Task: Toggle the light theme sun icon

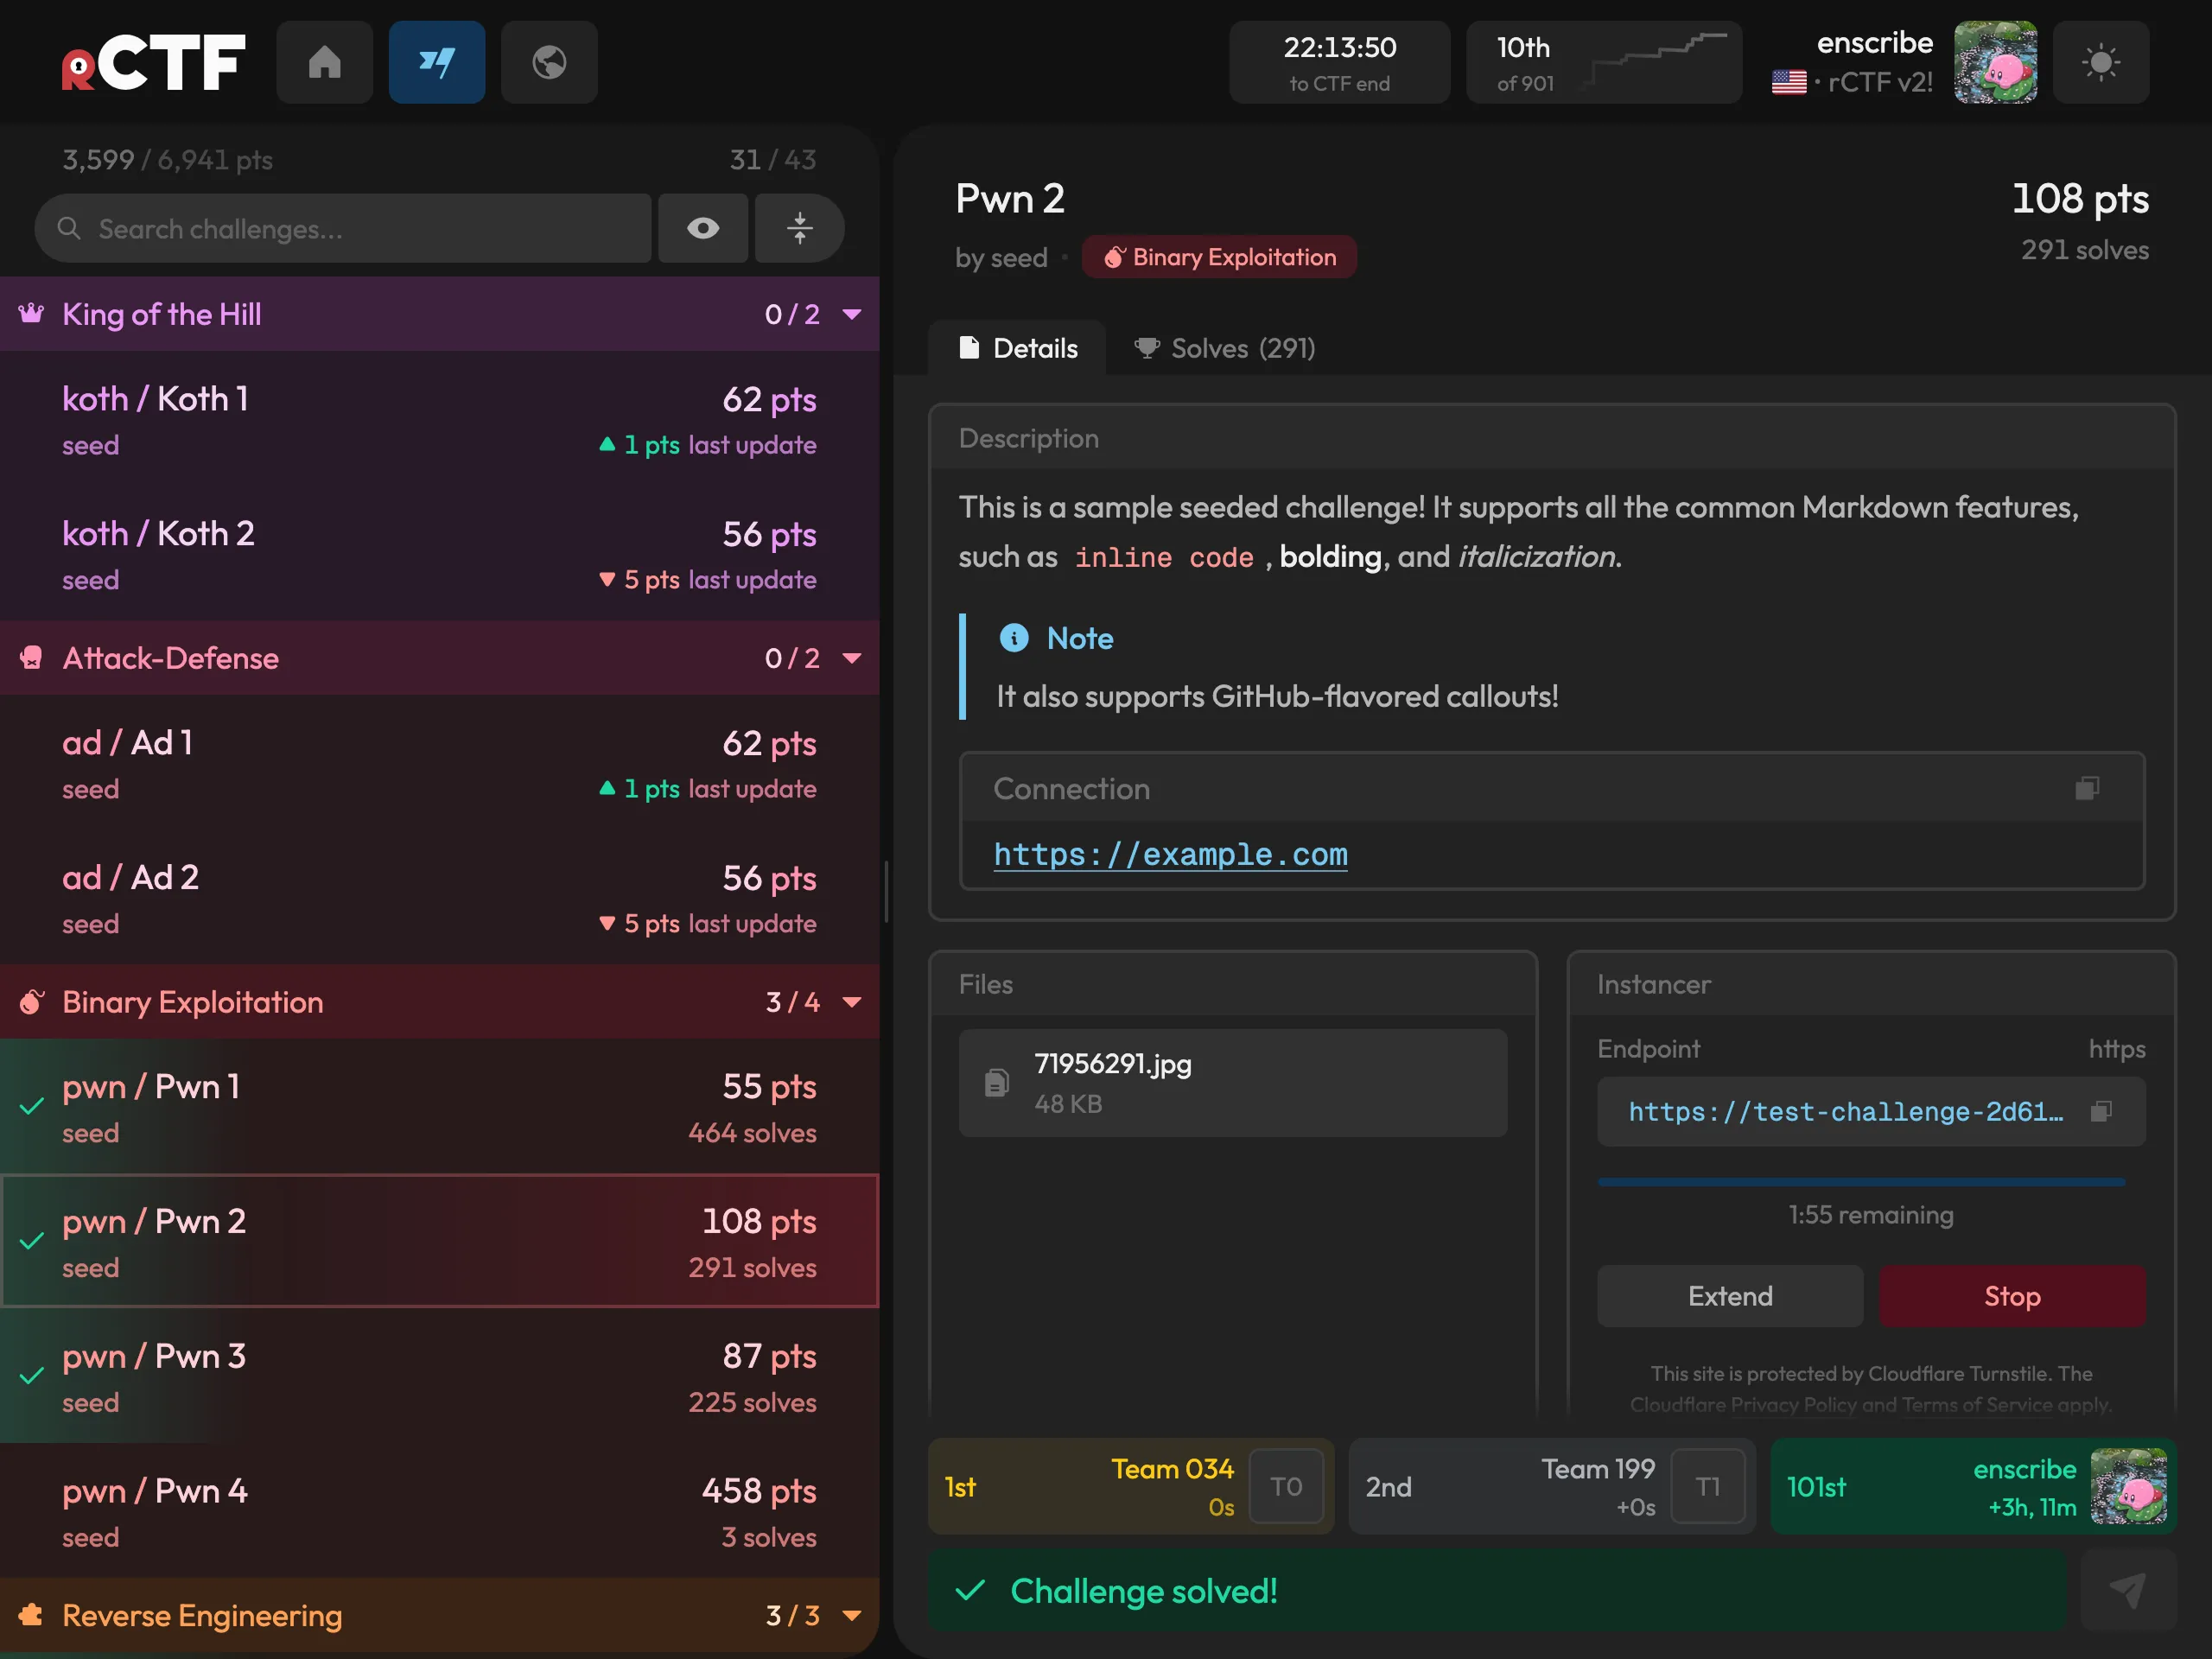Action: (2100, 62)
